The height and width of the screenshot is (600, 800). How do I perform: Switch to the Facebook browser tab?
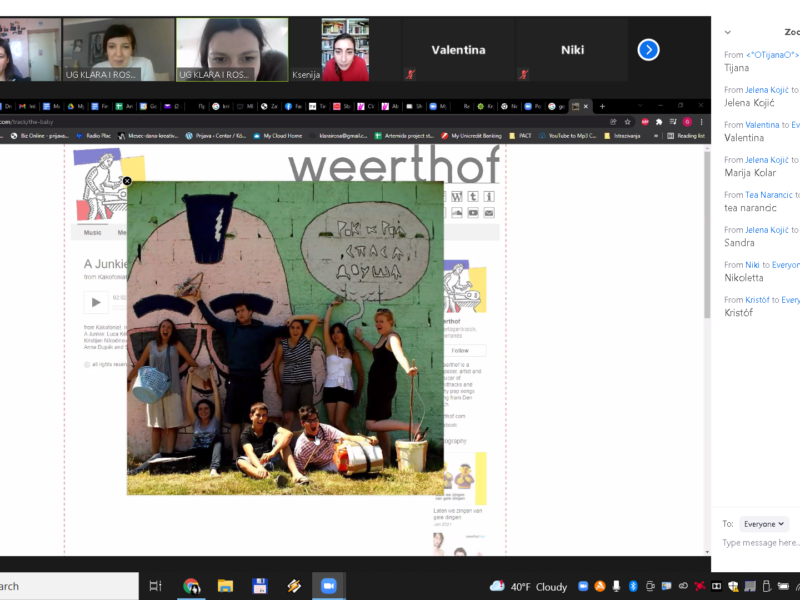(x=293, y=107)
